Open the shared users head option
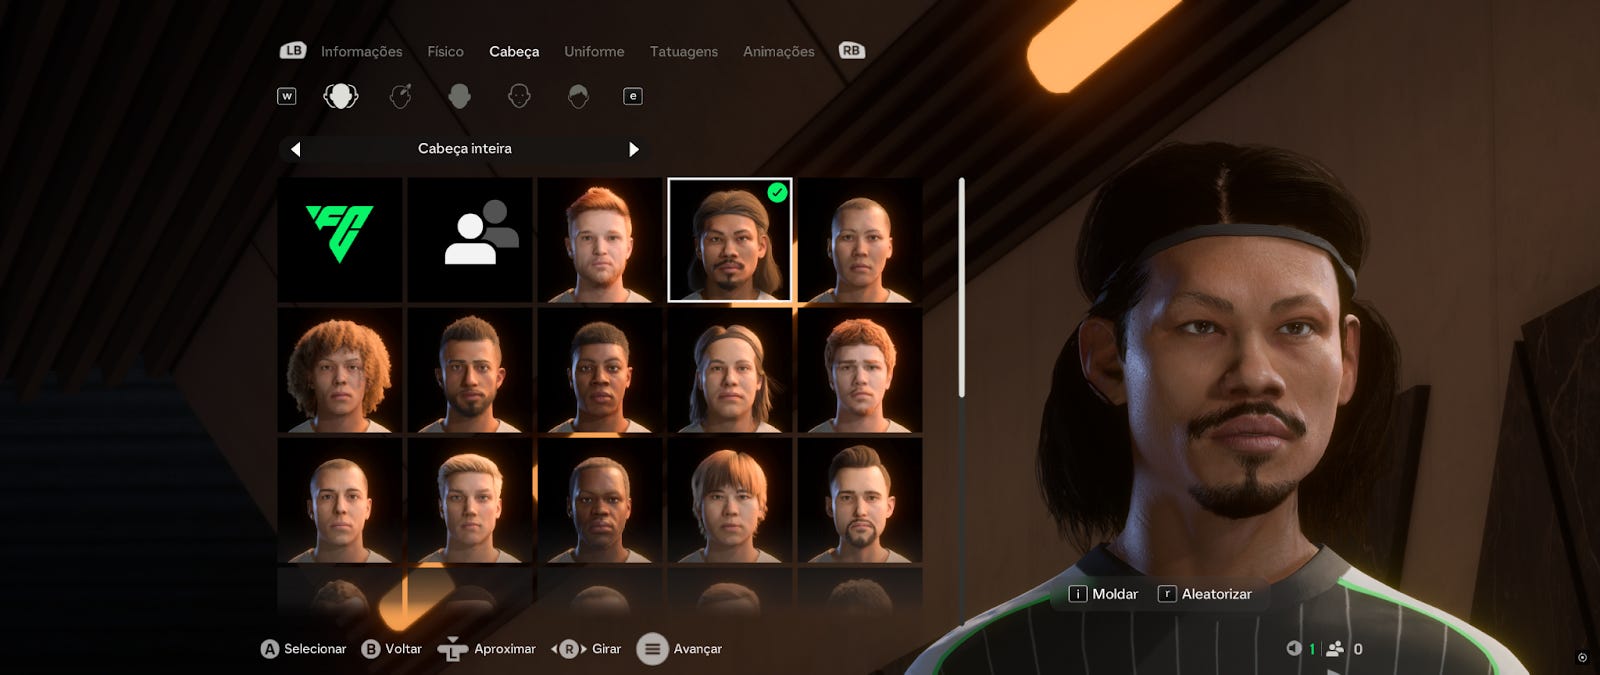This screenshot has width=1600, height=675. [x=470, y=240]
